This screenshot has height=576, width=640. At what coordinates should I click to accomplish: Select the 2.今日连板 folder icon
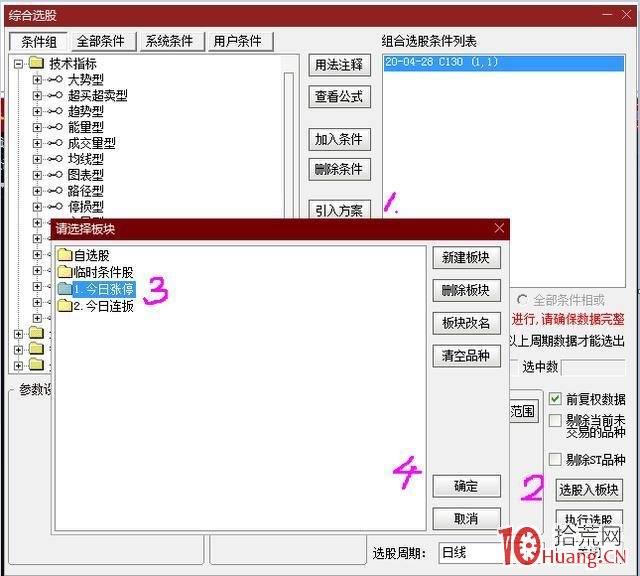point(64,305)
